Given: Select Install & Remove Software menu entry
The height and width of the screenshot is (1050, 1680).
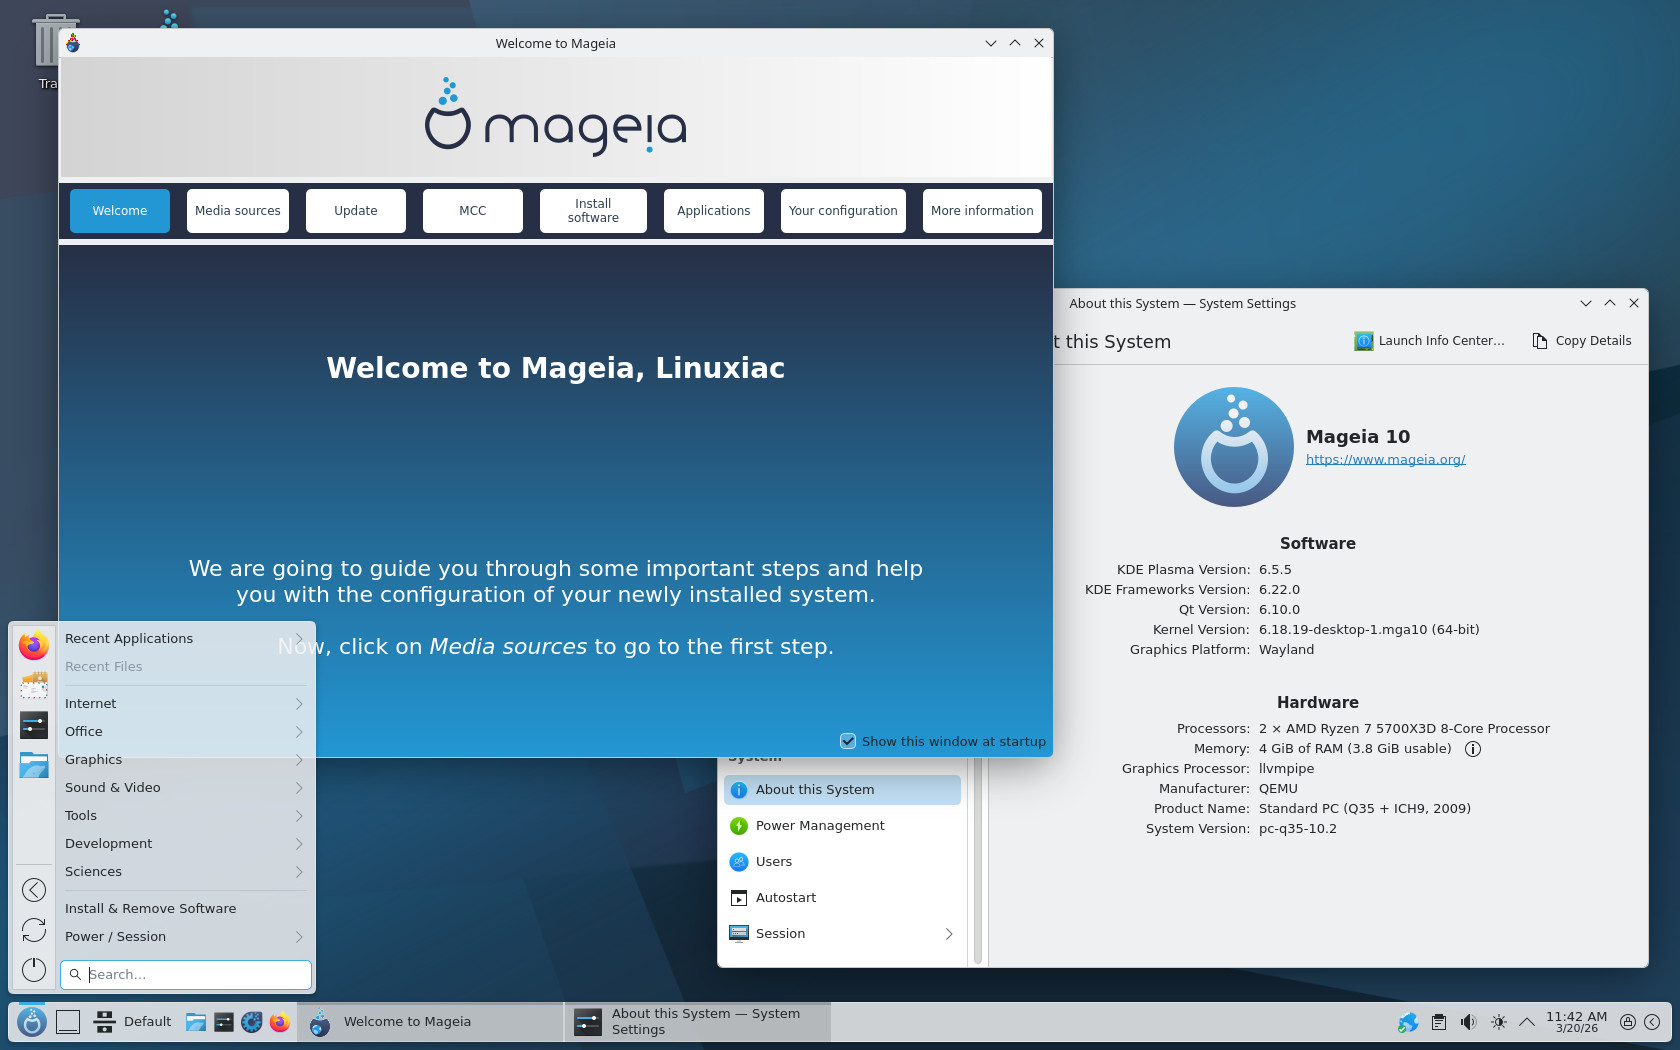Looking at the screenshot, I should point(150,909).
